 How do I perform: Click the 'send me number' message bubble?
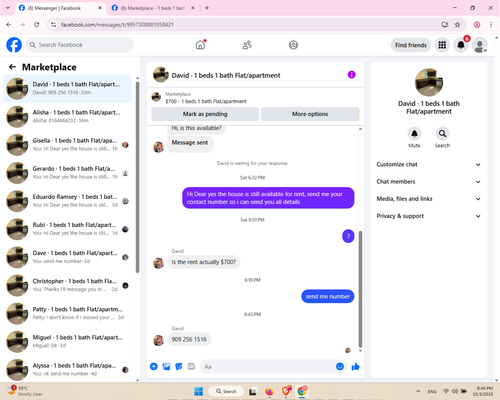coord(328,296)
